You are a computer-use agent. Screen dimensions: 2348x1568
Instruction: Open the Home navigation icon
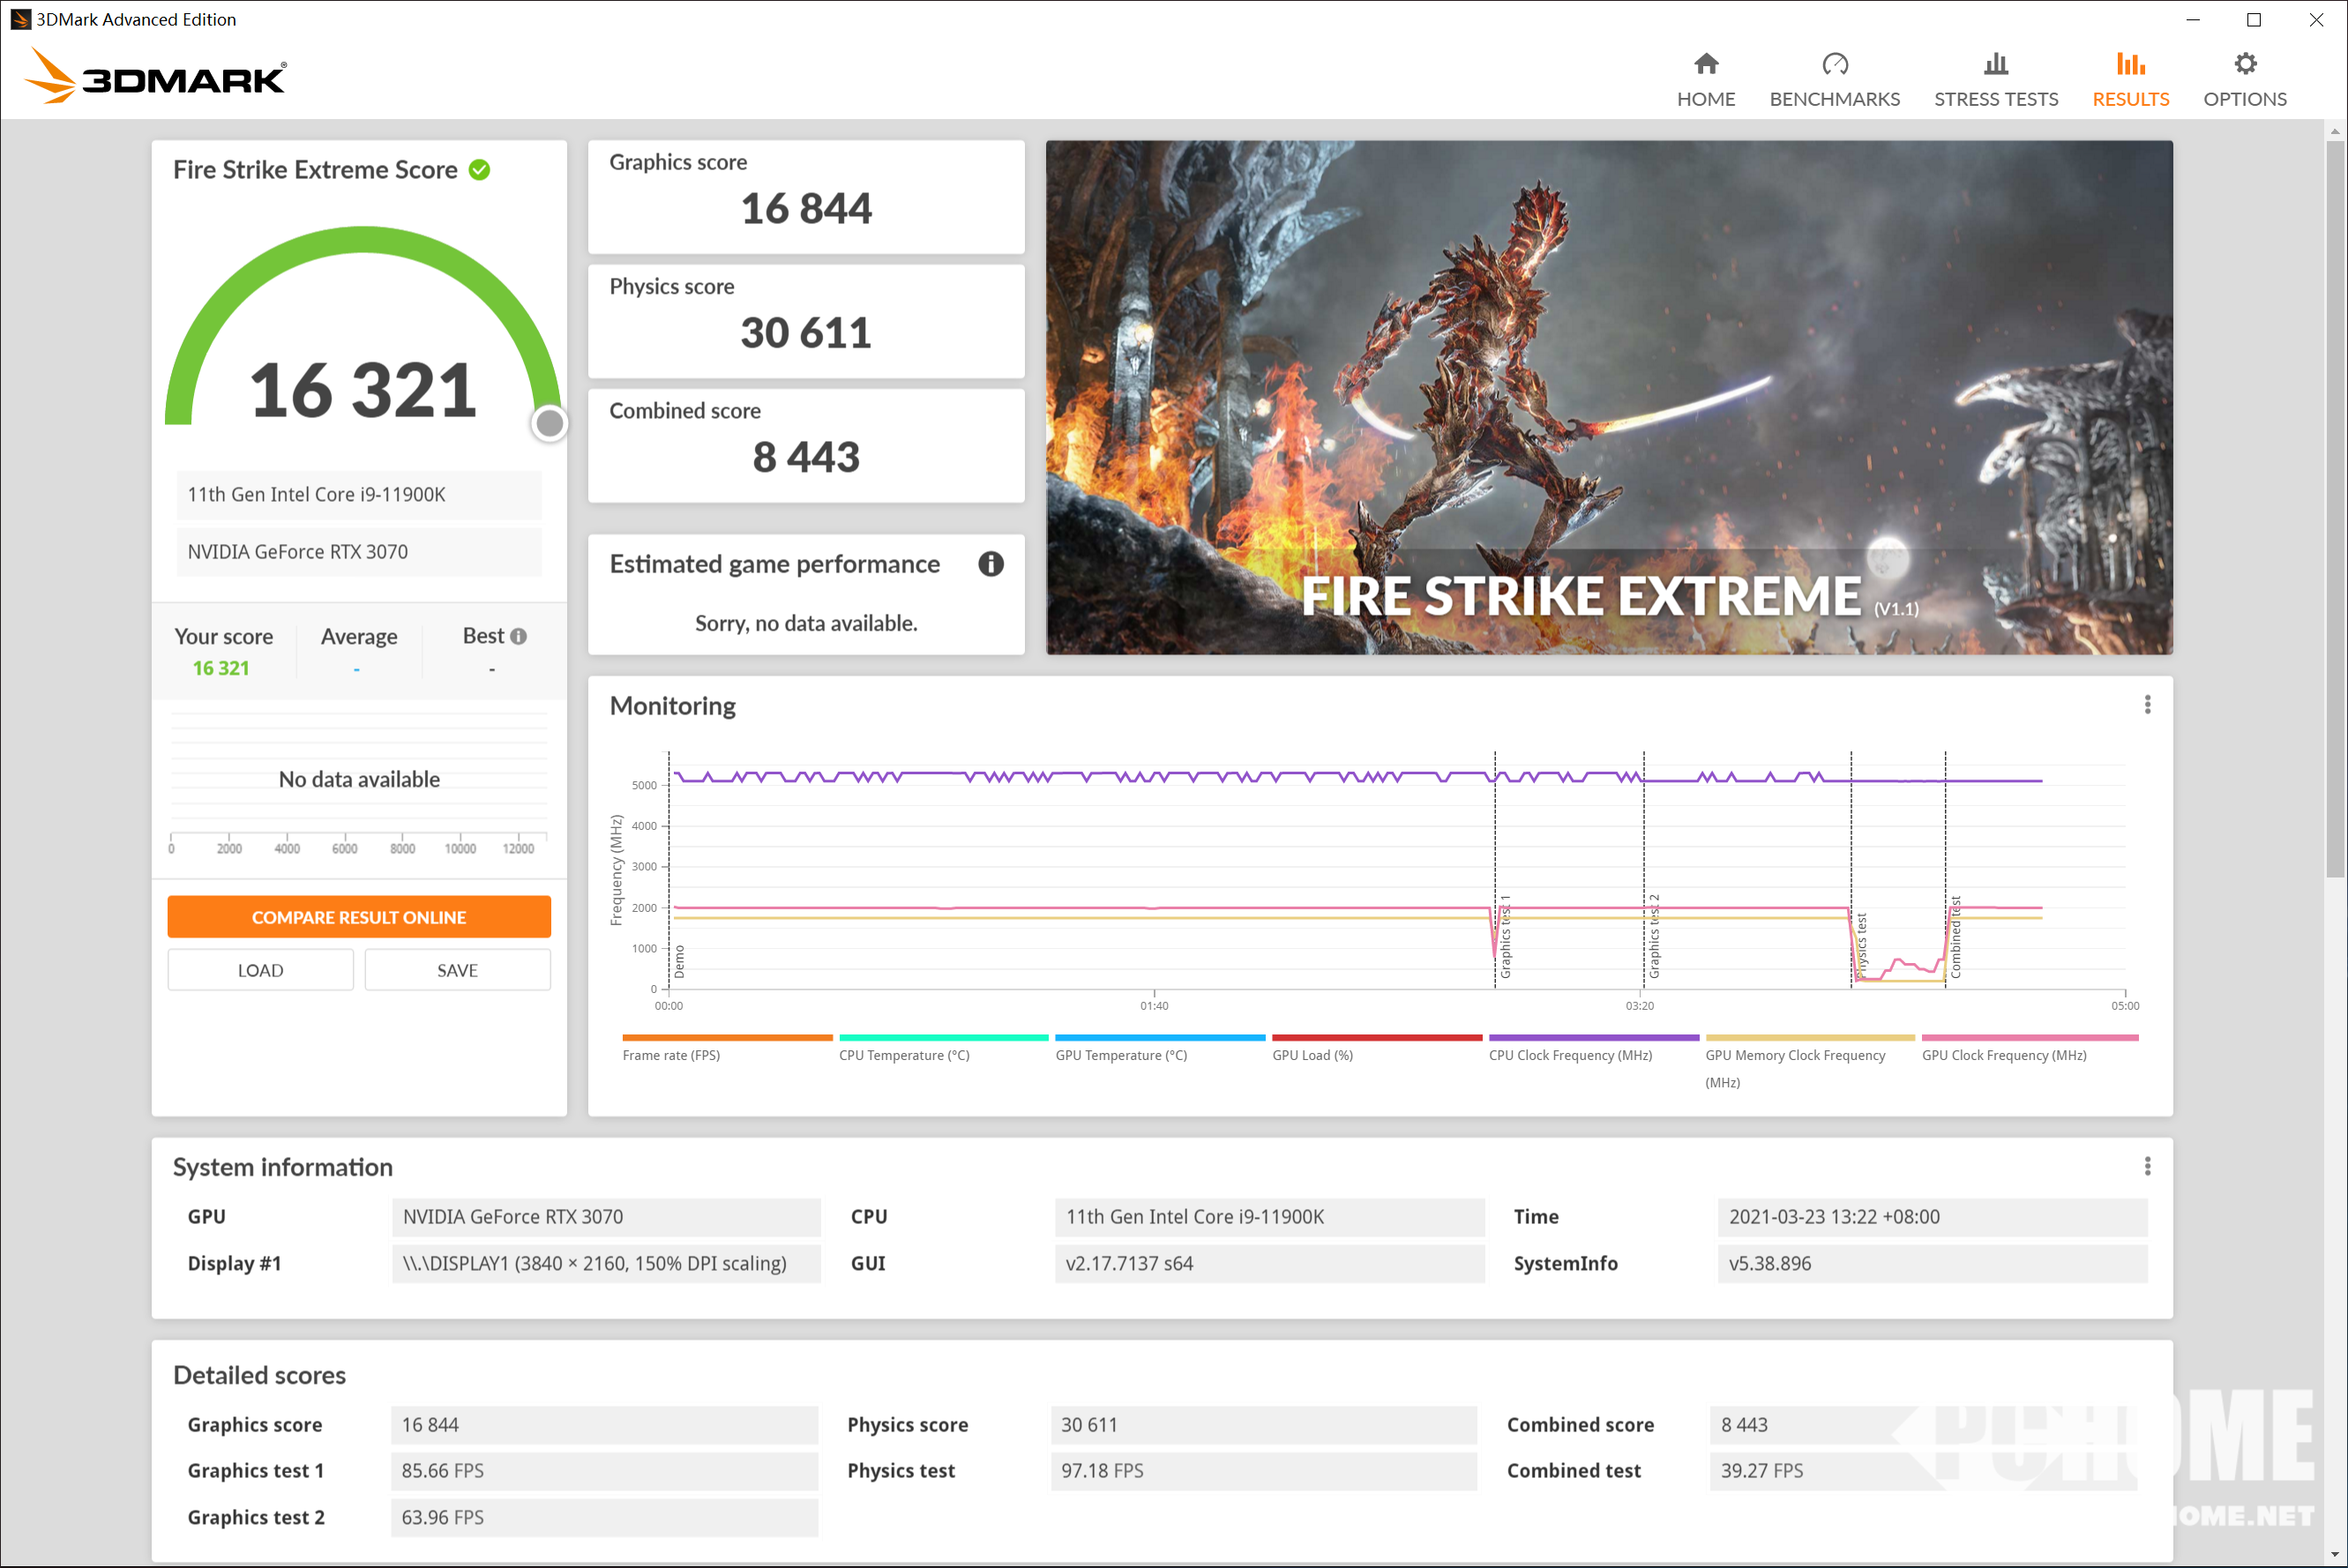[1705, 65]
